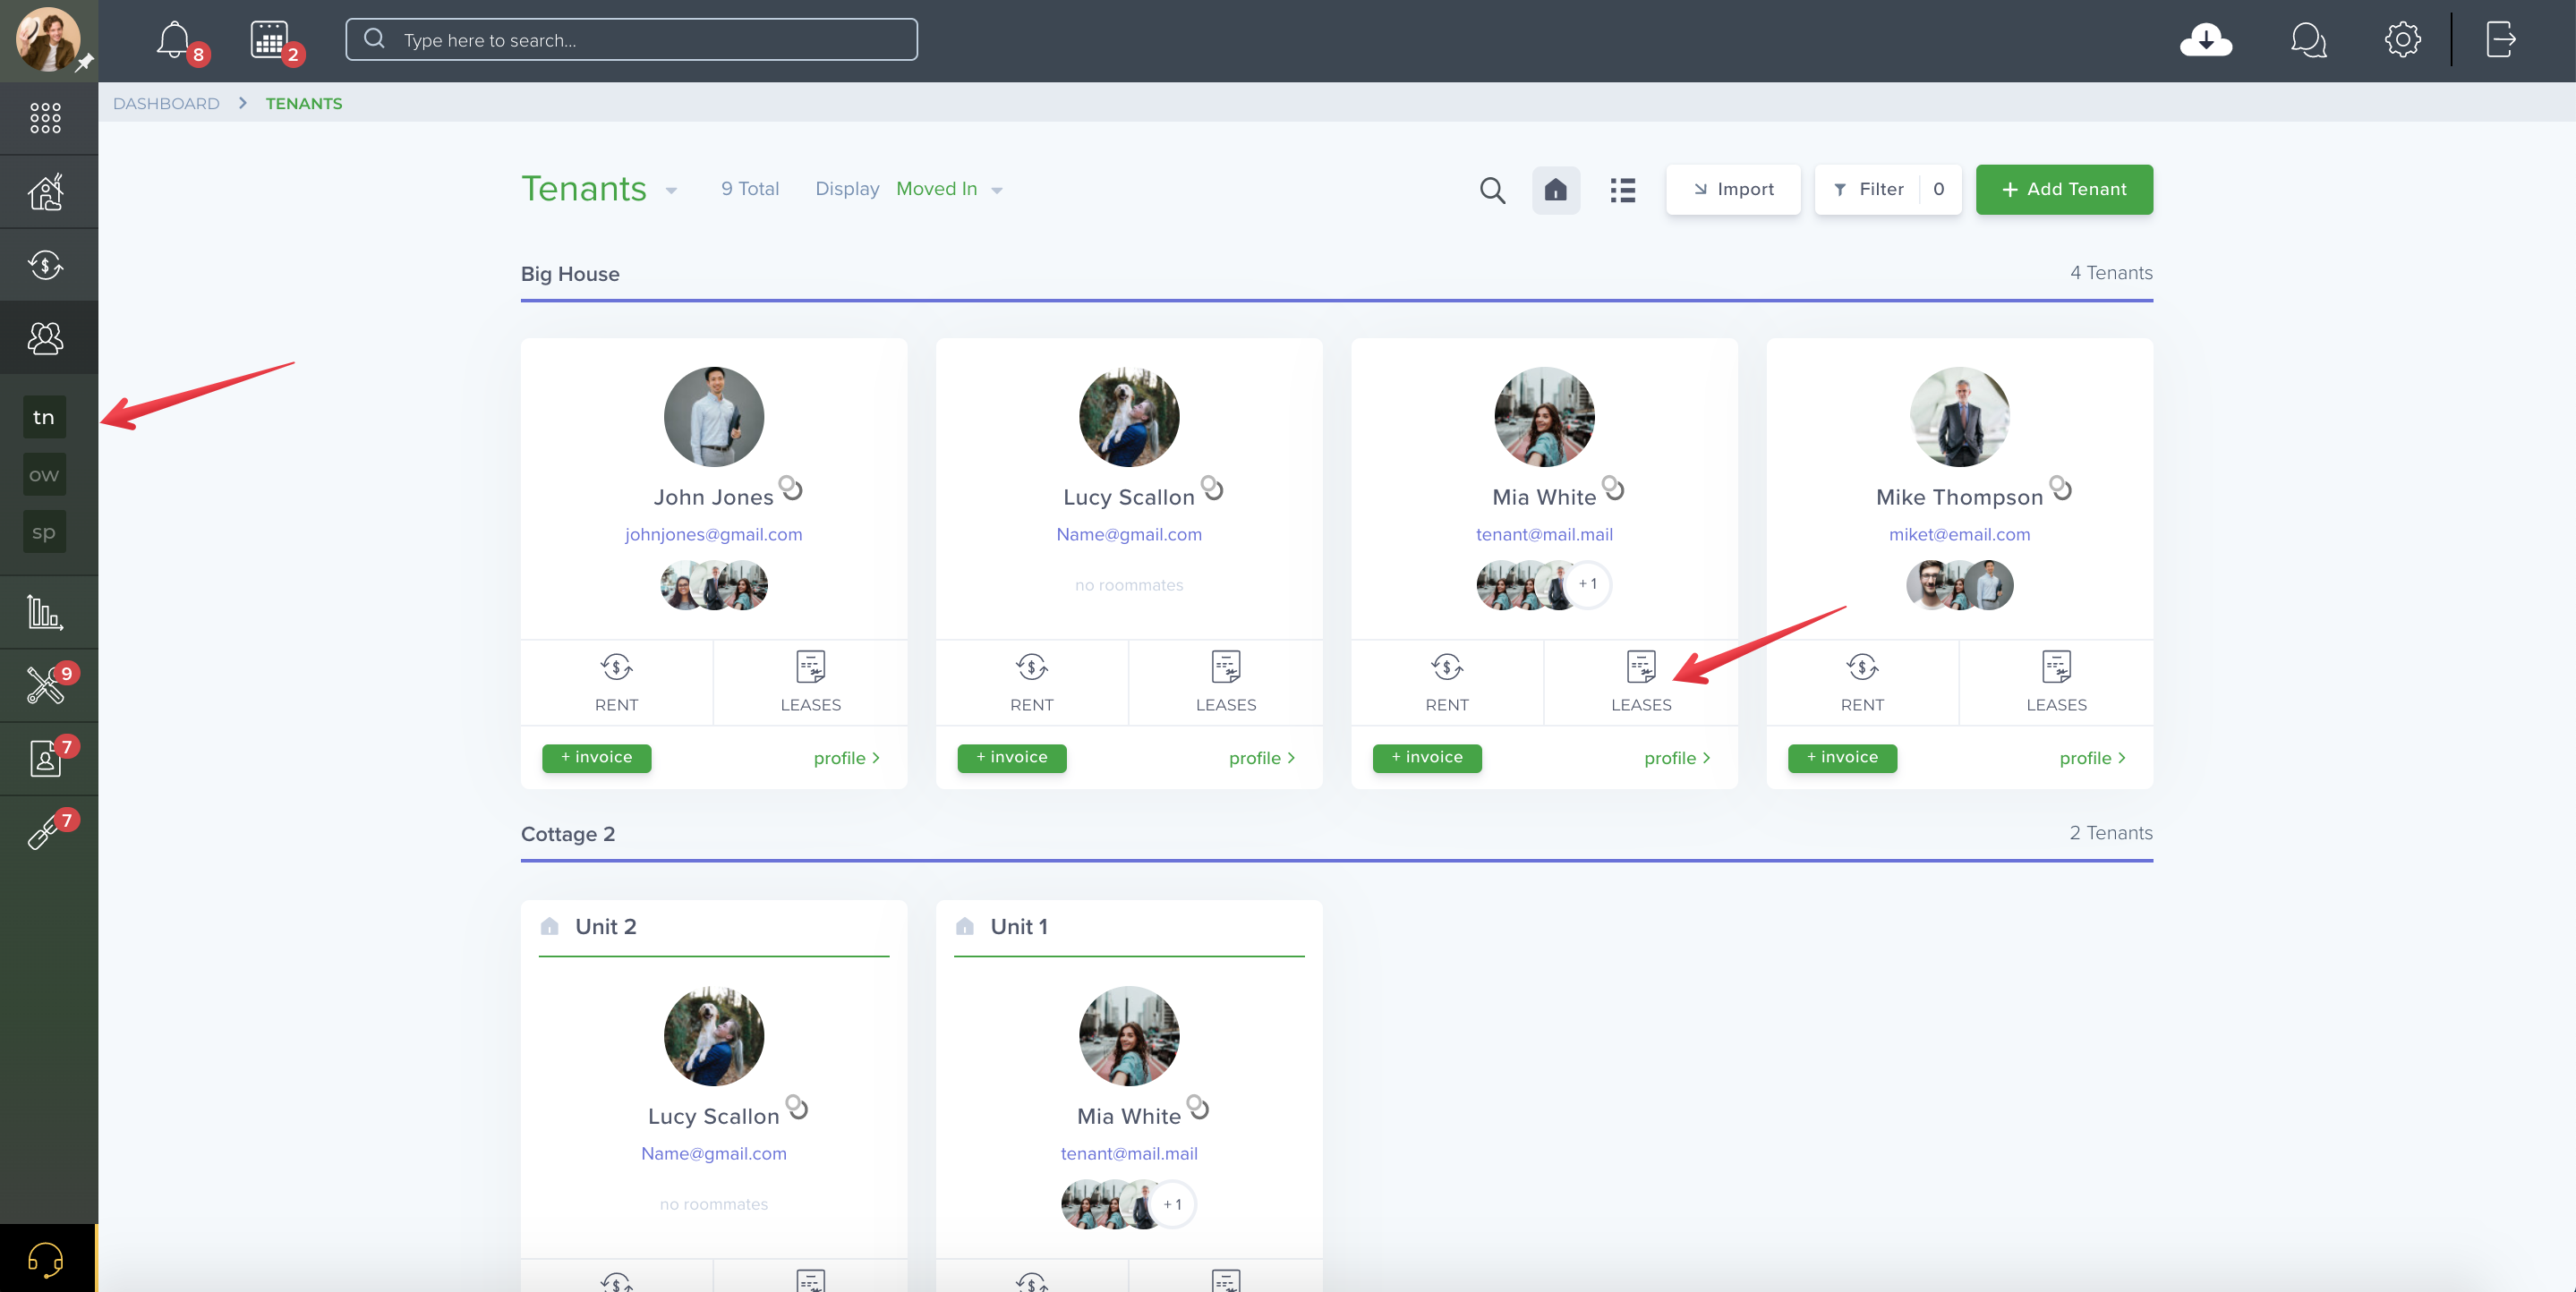Click the user avatar in the top-left corner
This screenshot has height=1292, width=2576.
[47, 40]
